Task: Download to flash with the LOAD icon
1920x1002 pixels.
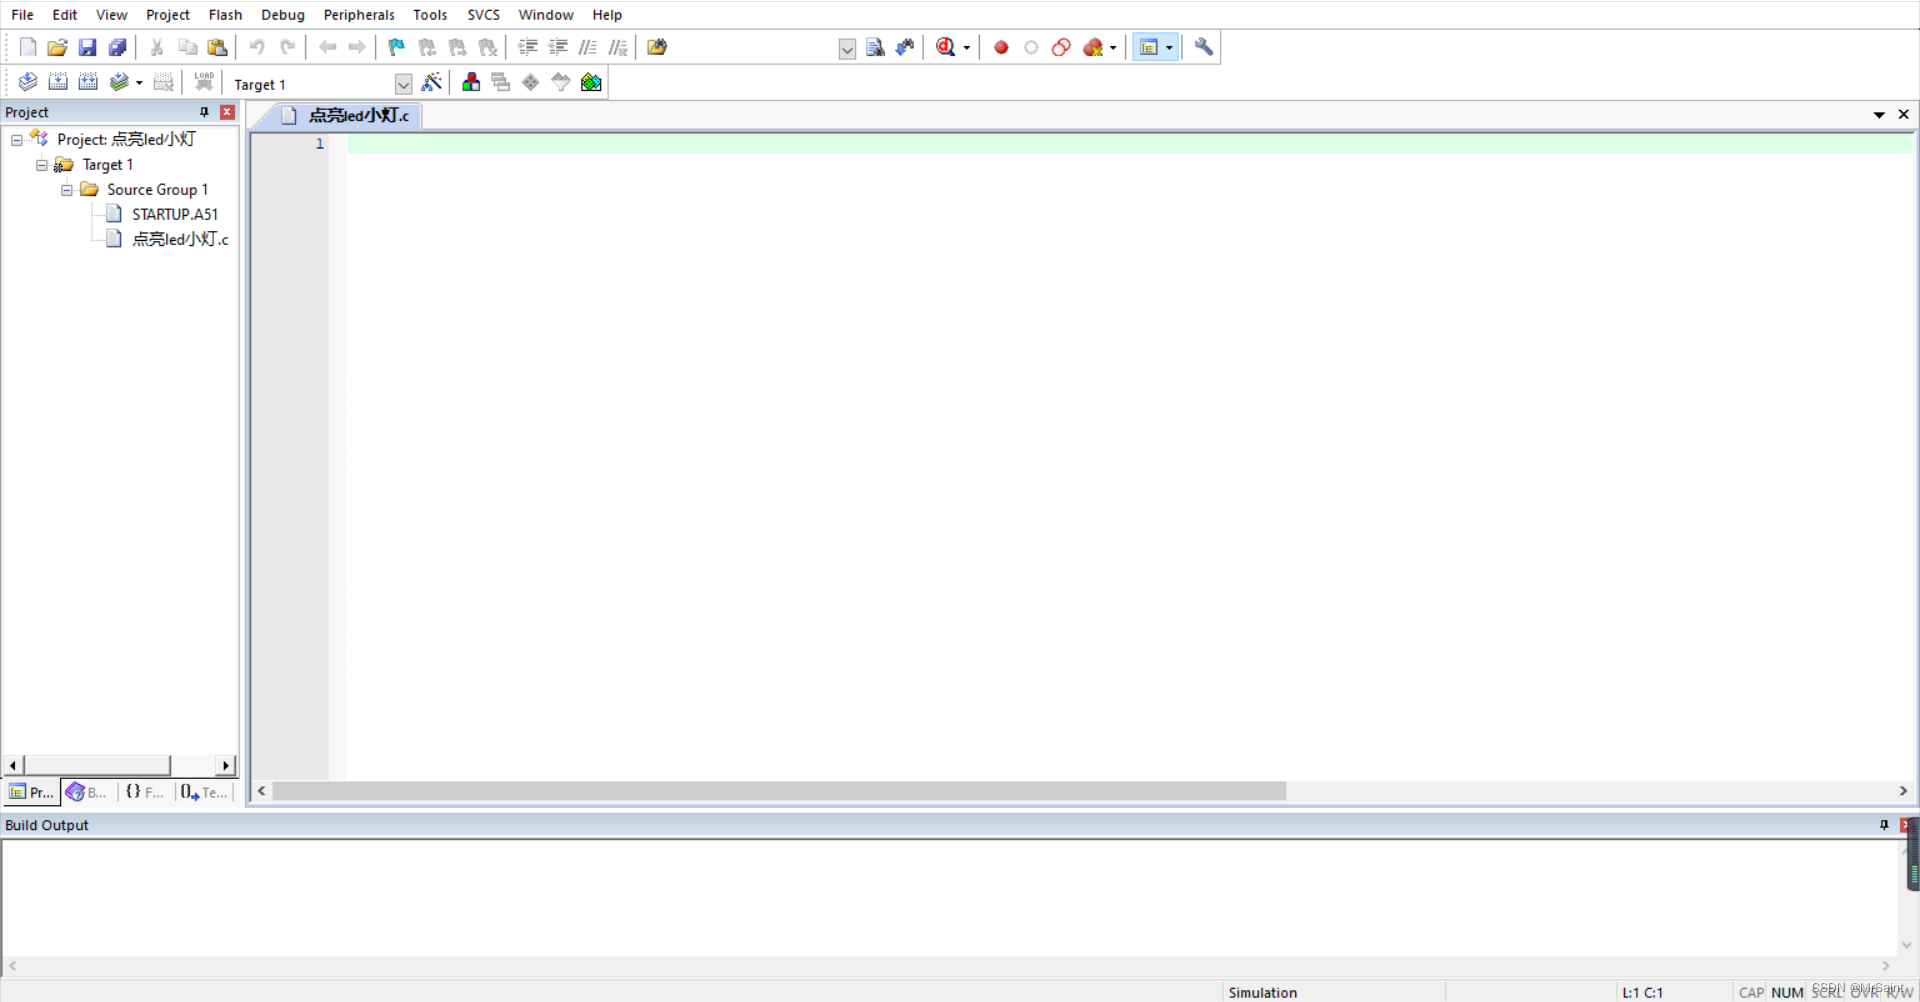Action: [204, 82]
